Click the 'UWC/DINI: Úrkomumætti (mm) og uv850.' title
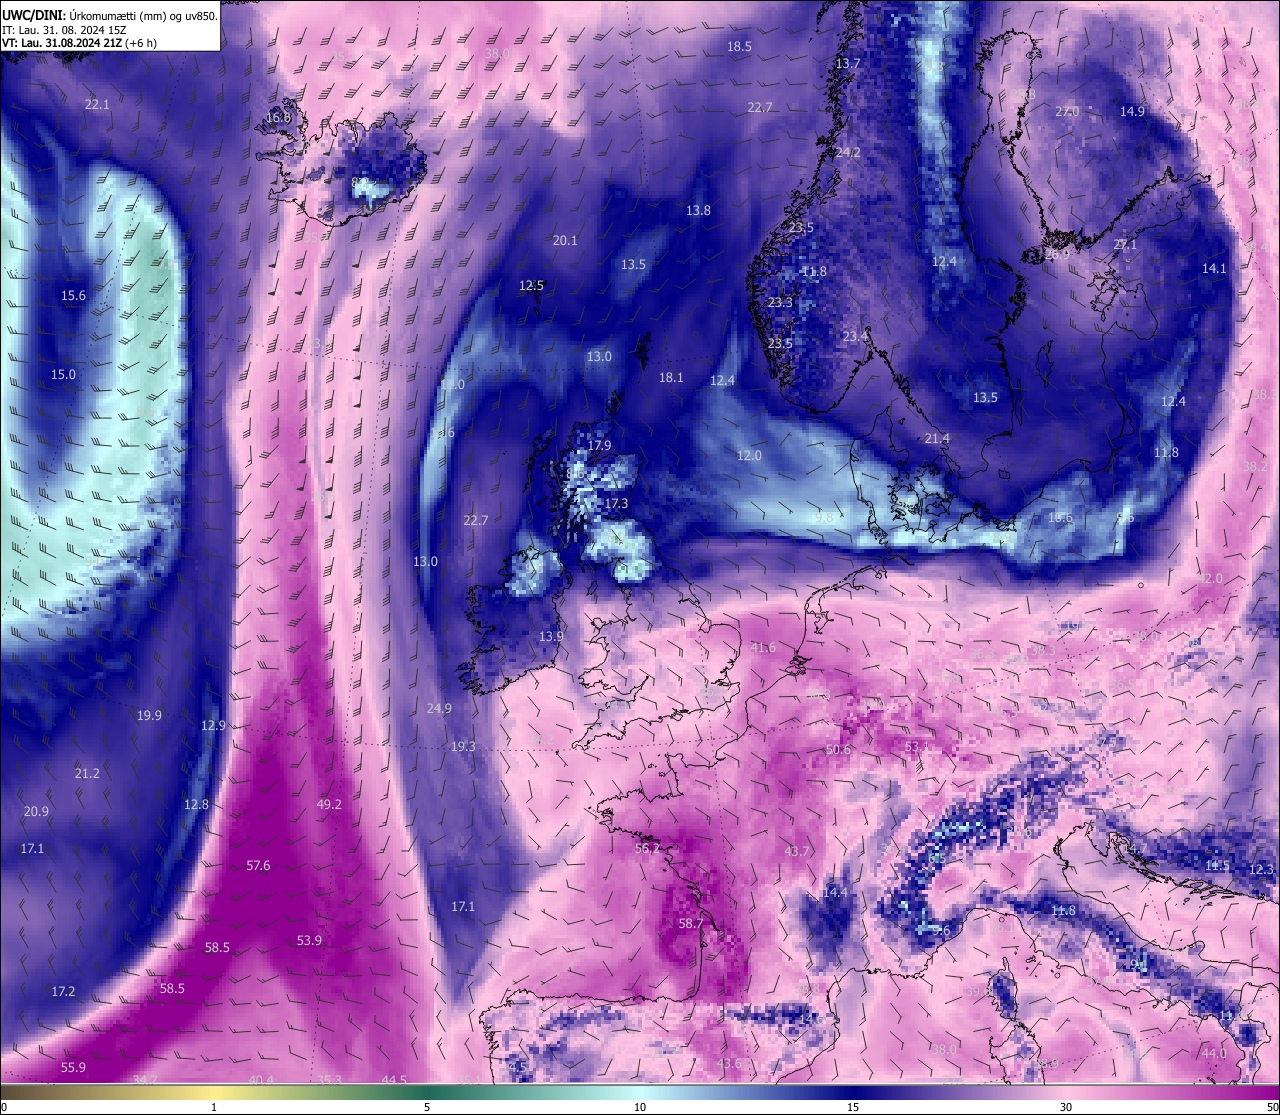 [110, 15]
